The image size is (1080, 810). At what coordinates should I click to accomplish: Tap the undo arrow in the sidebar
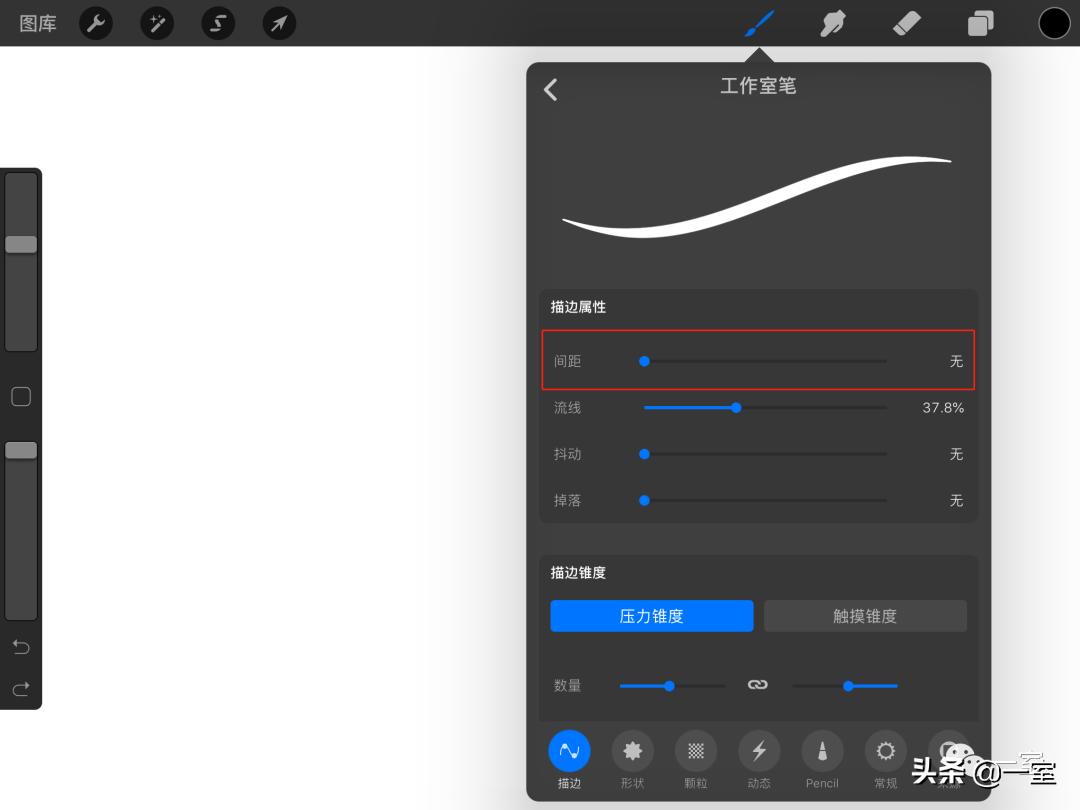[21, 646]
